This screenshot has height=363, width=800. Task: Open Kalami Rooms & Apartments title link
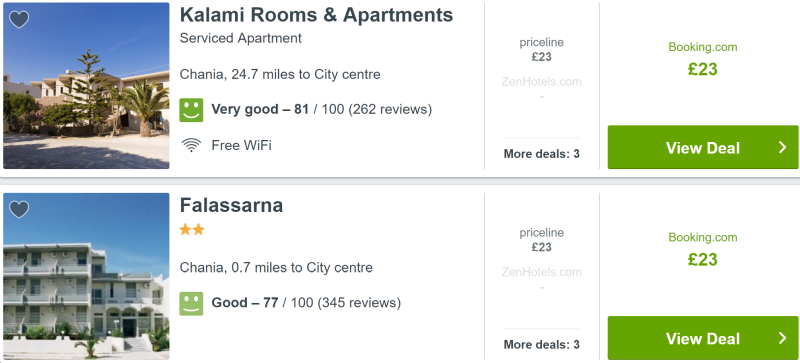[x=316, y=15]
